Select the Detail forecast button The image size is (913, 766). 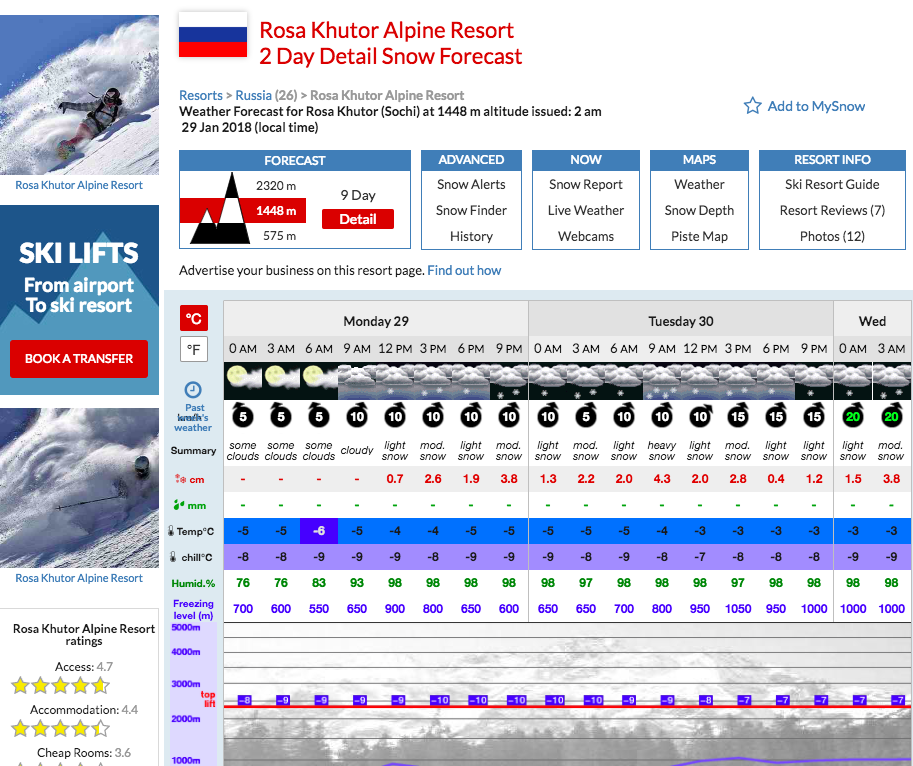[358, 219]
